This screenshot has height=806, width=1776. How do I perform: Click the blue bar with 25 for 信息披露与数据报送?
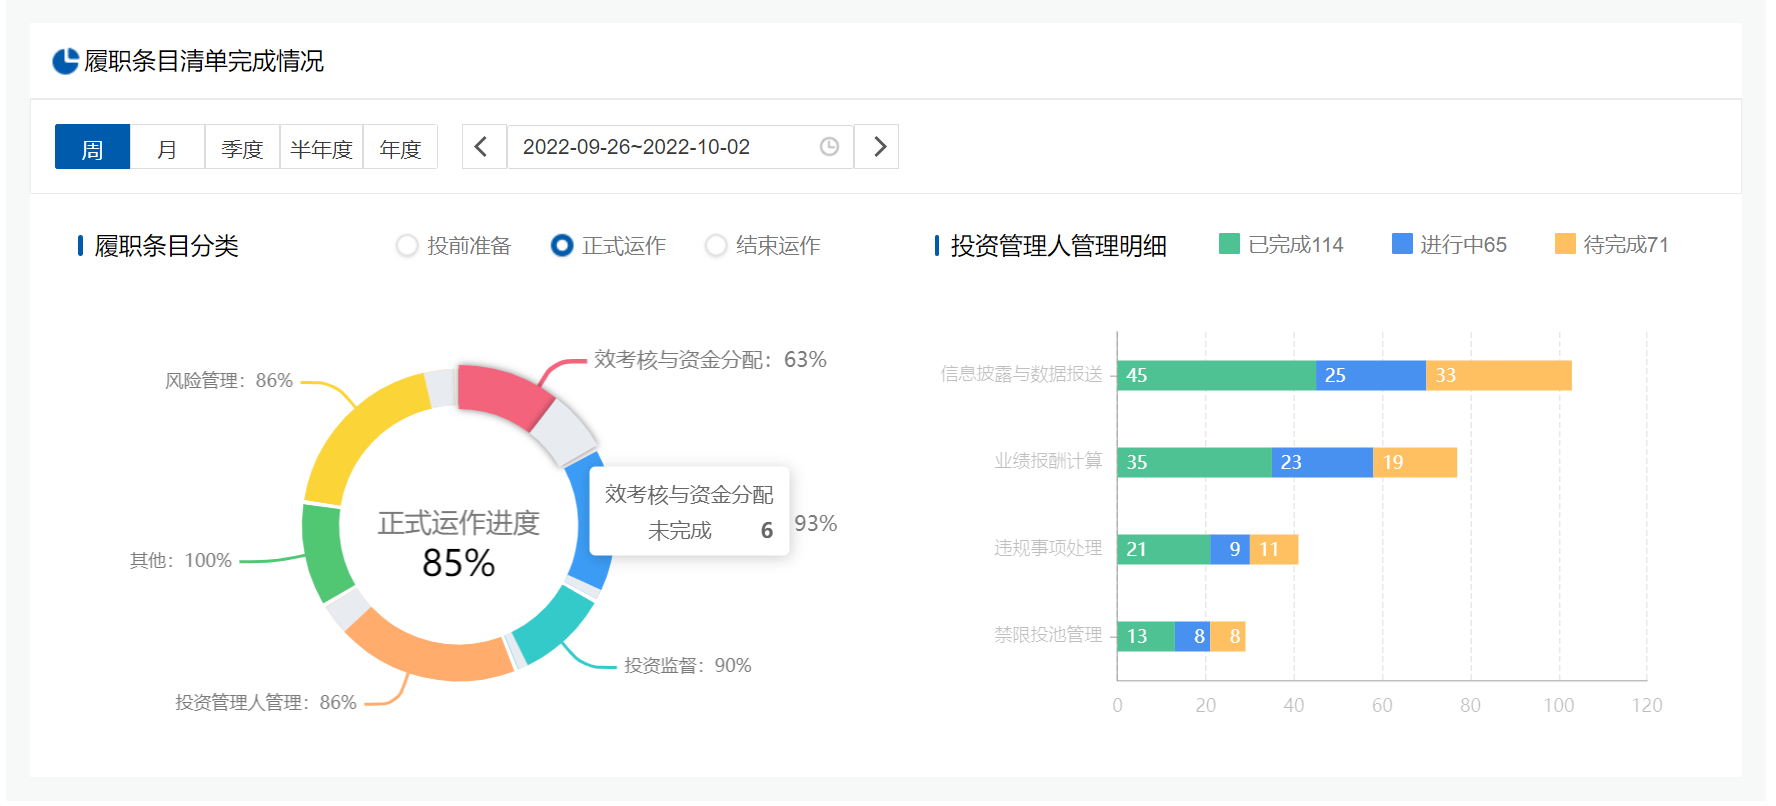pyautogui.click(x=1371, y=375)
